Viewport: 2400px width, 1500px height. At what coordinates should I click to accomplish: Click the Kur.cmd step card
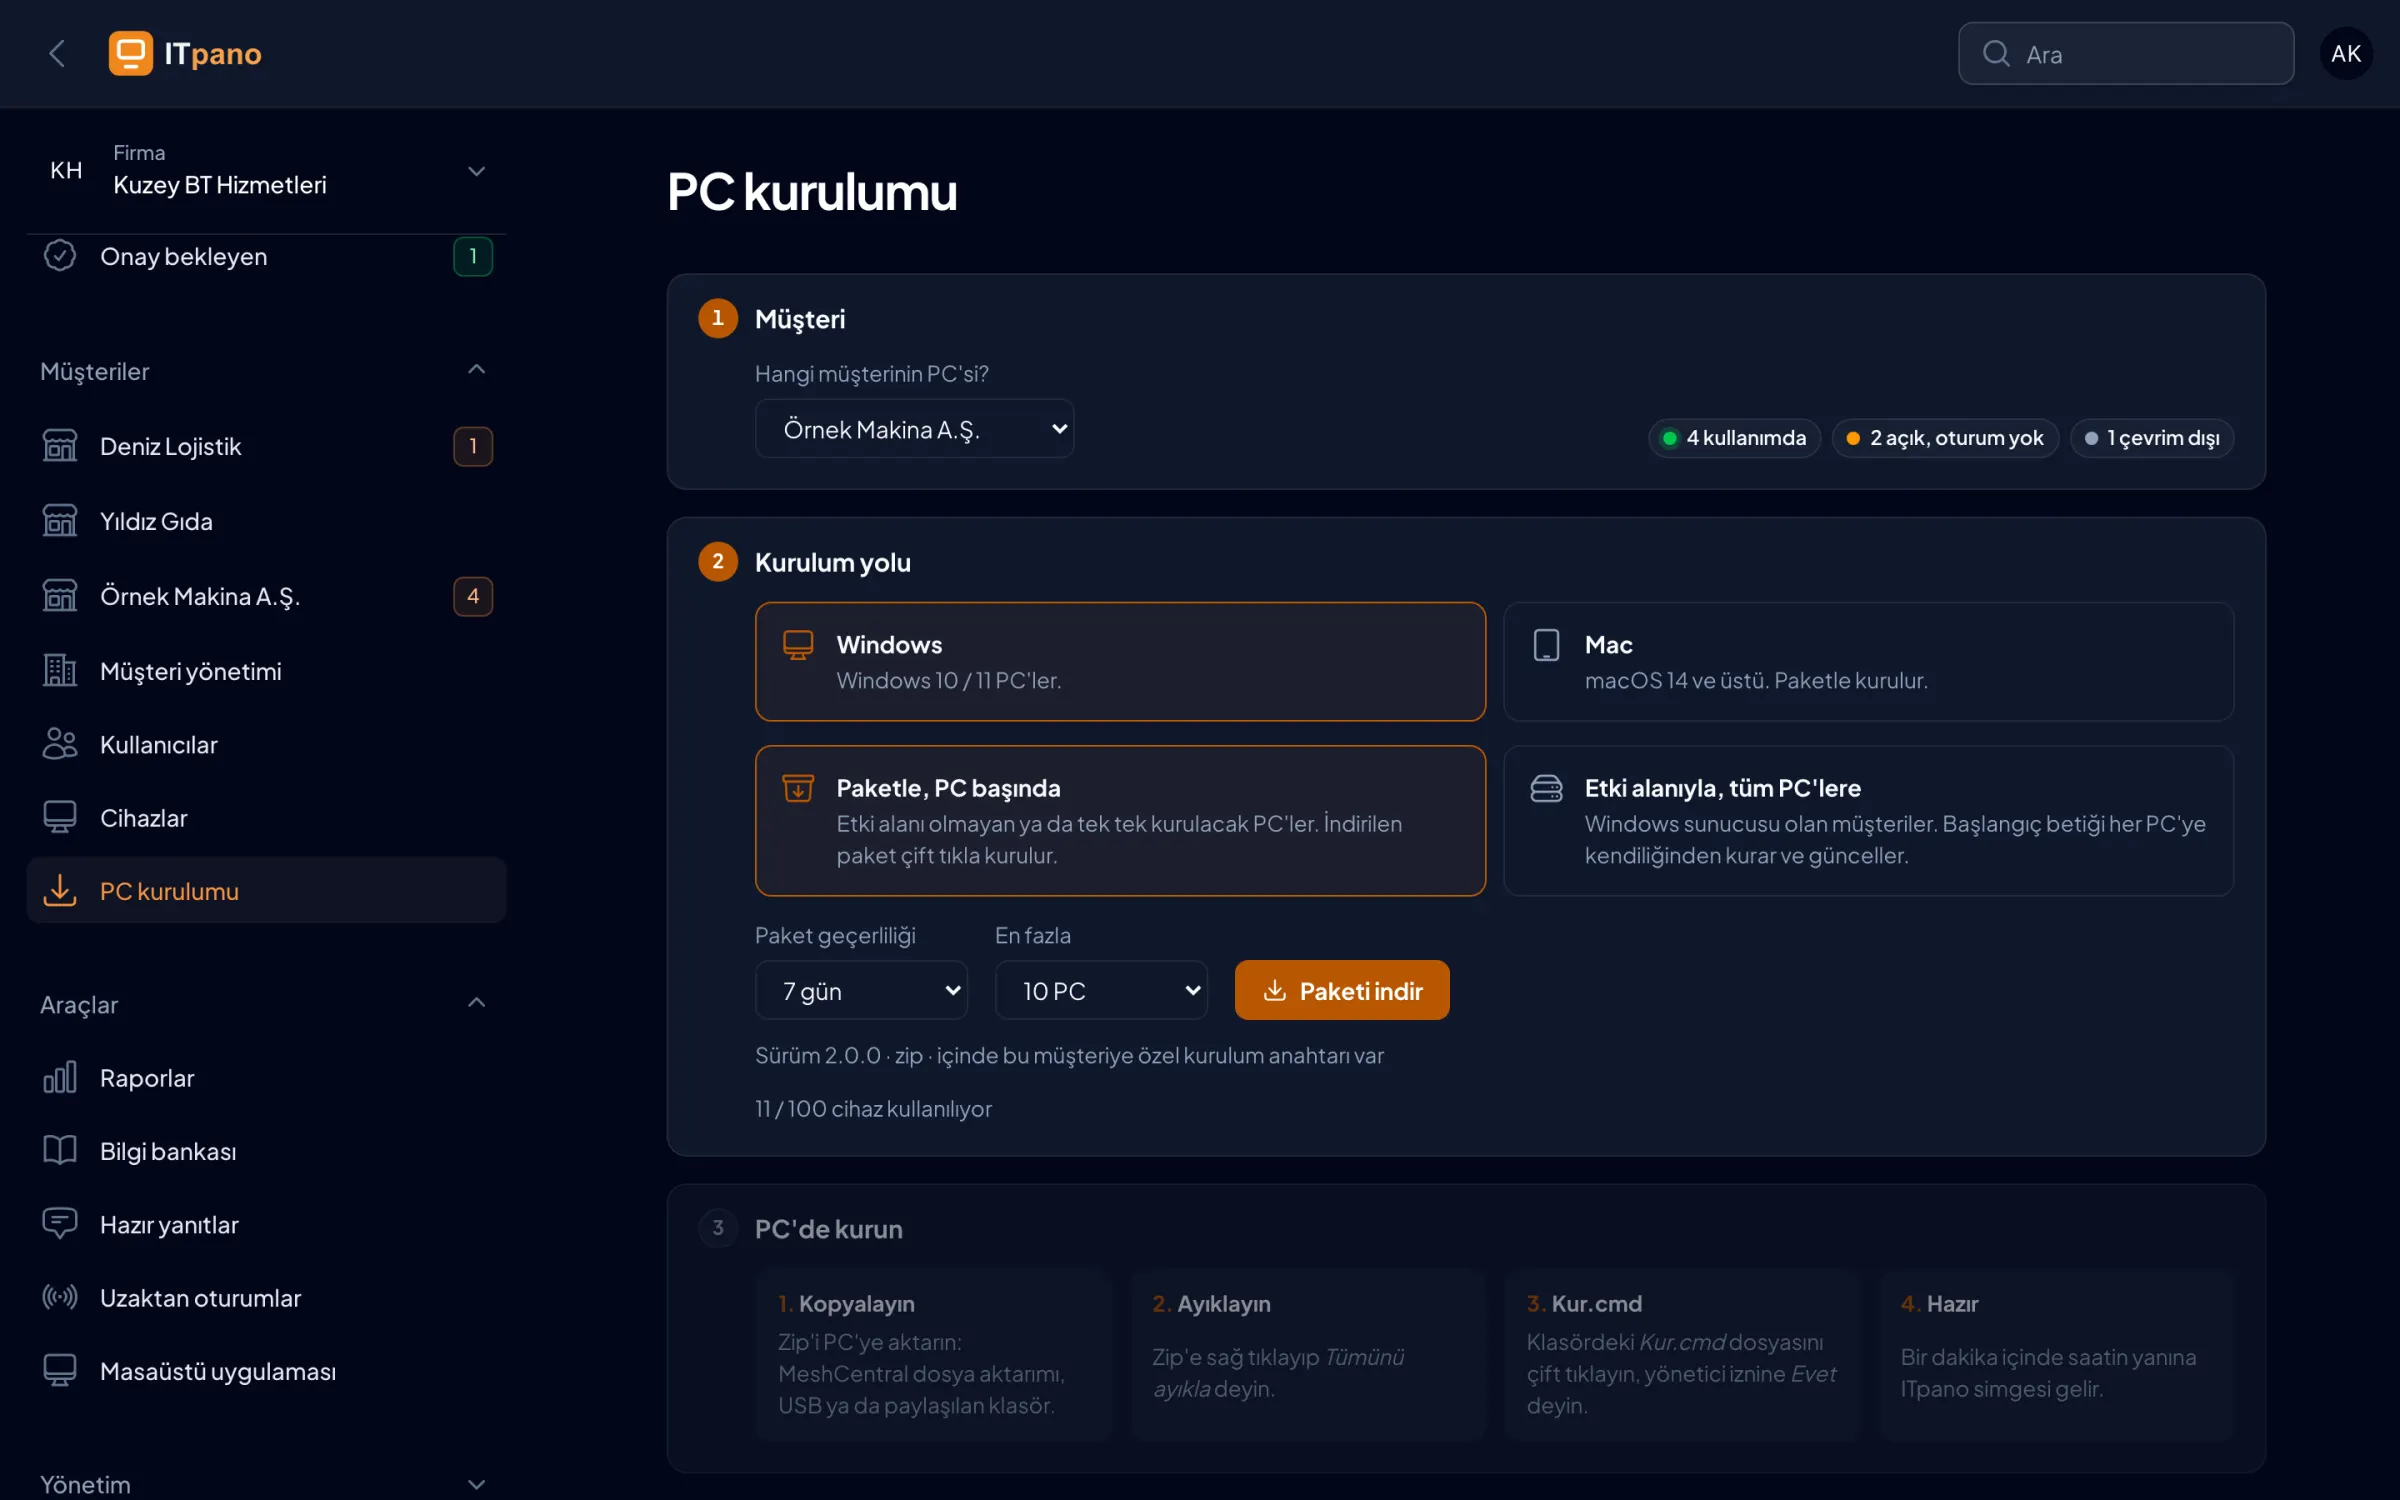coord(1682,1355)
